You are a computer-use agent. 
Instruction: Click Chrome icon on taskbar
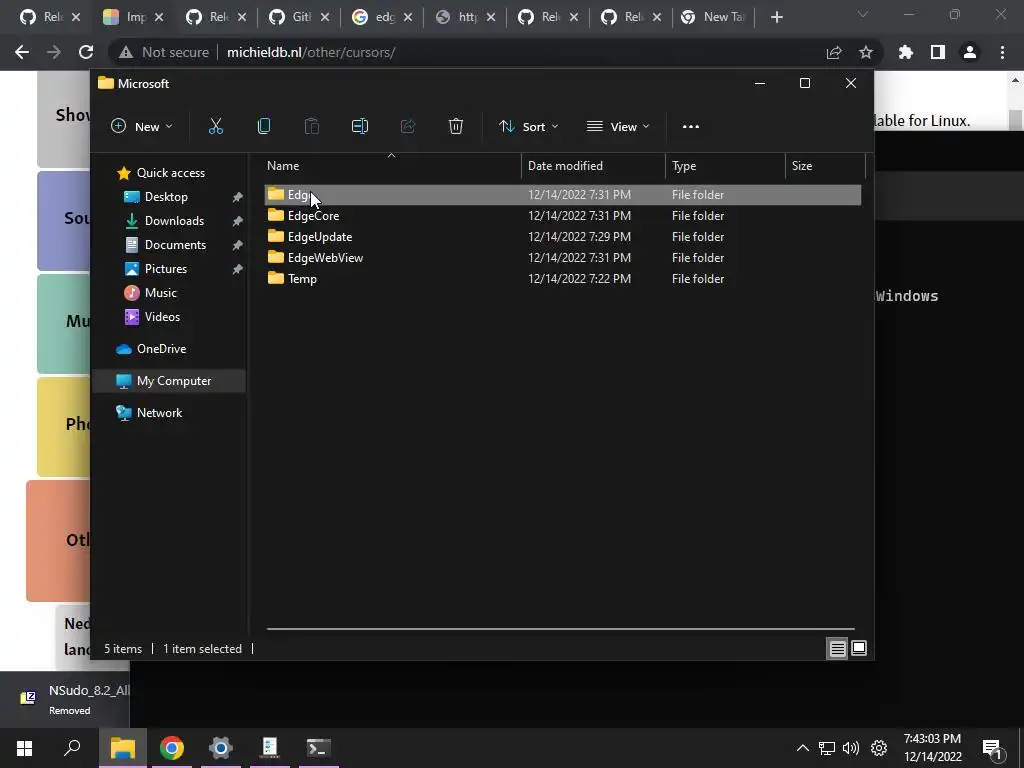172,748
